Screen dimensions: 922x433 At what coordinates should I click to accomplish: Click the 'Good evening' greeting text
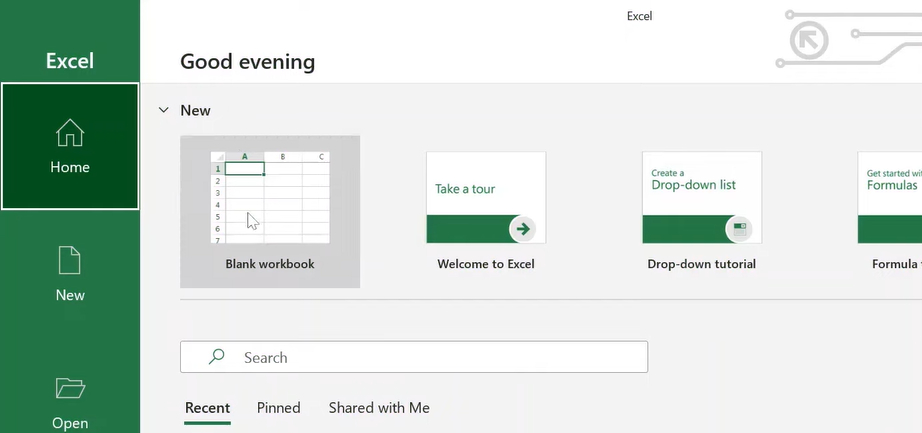tap(248, 62)
